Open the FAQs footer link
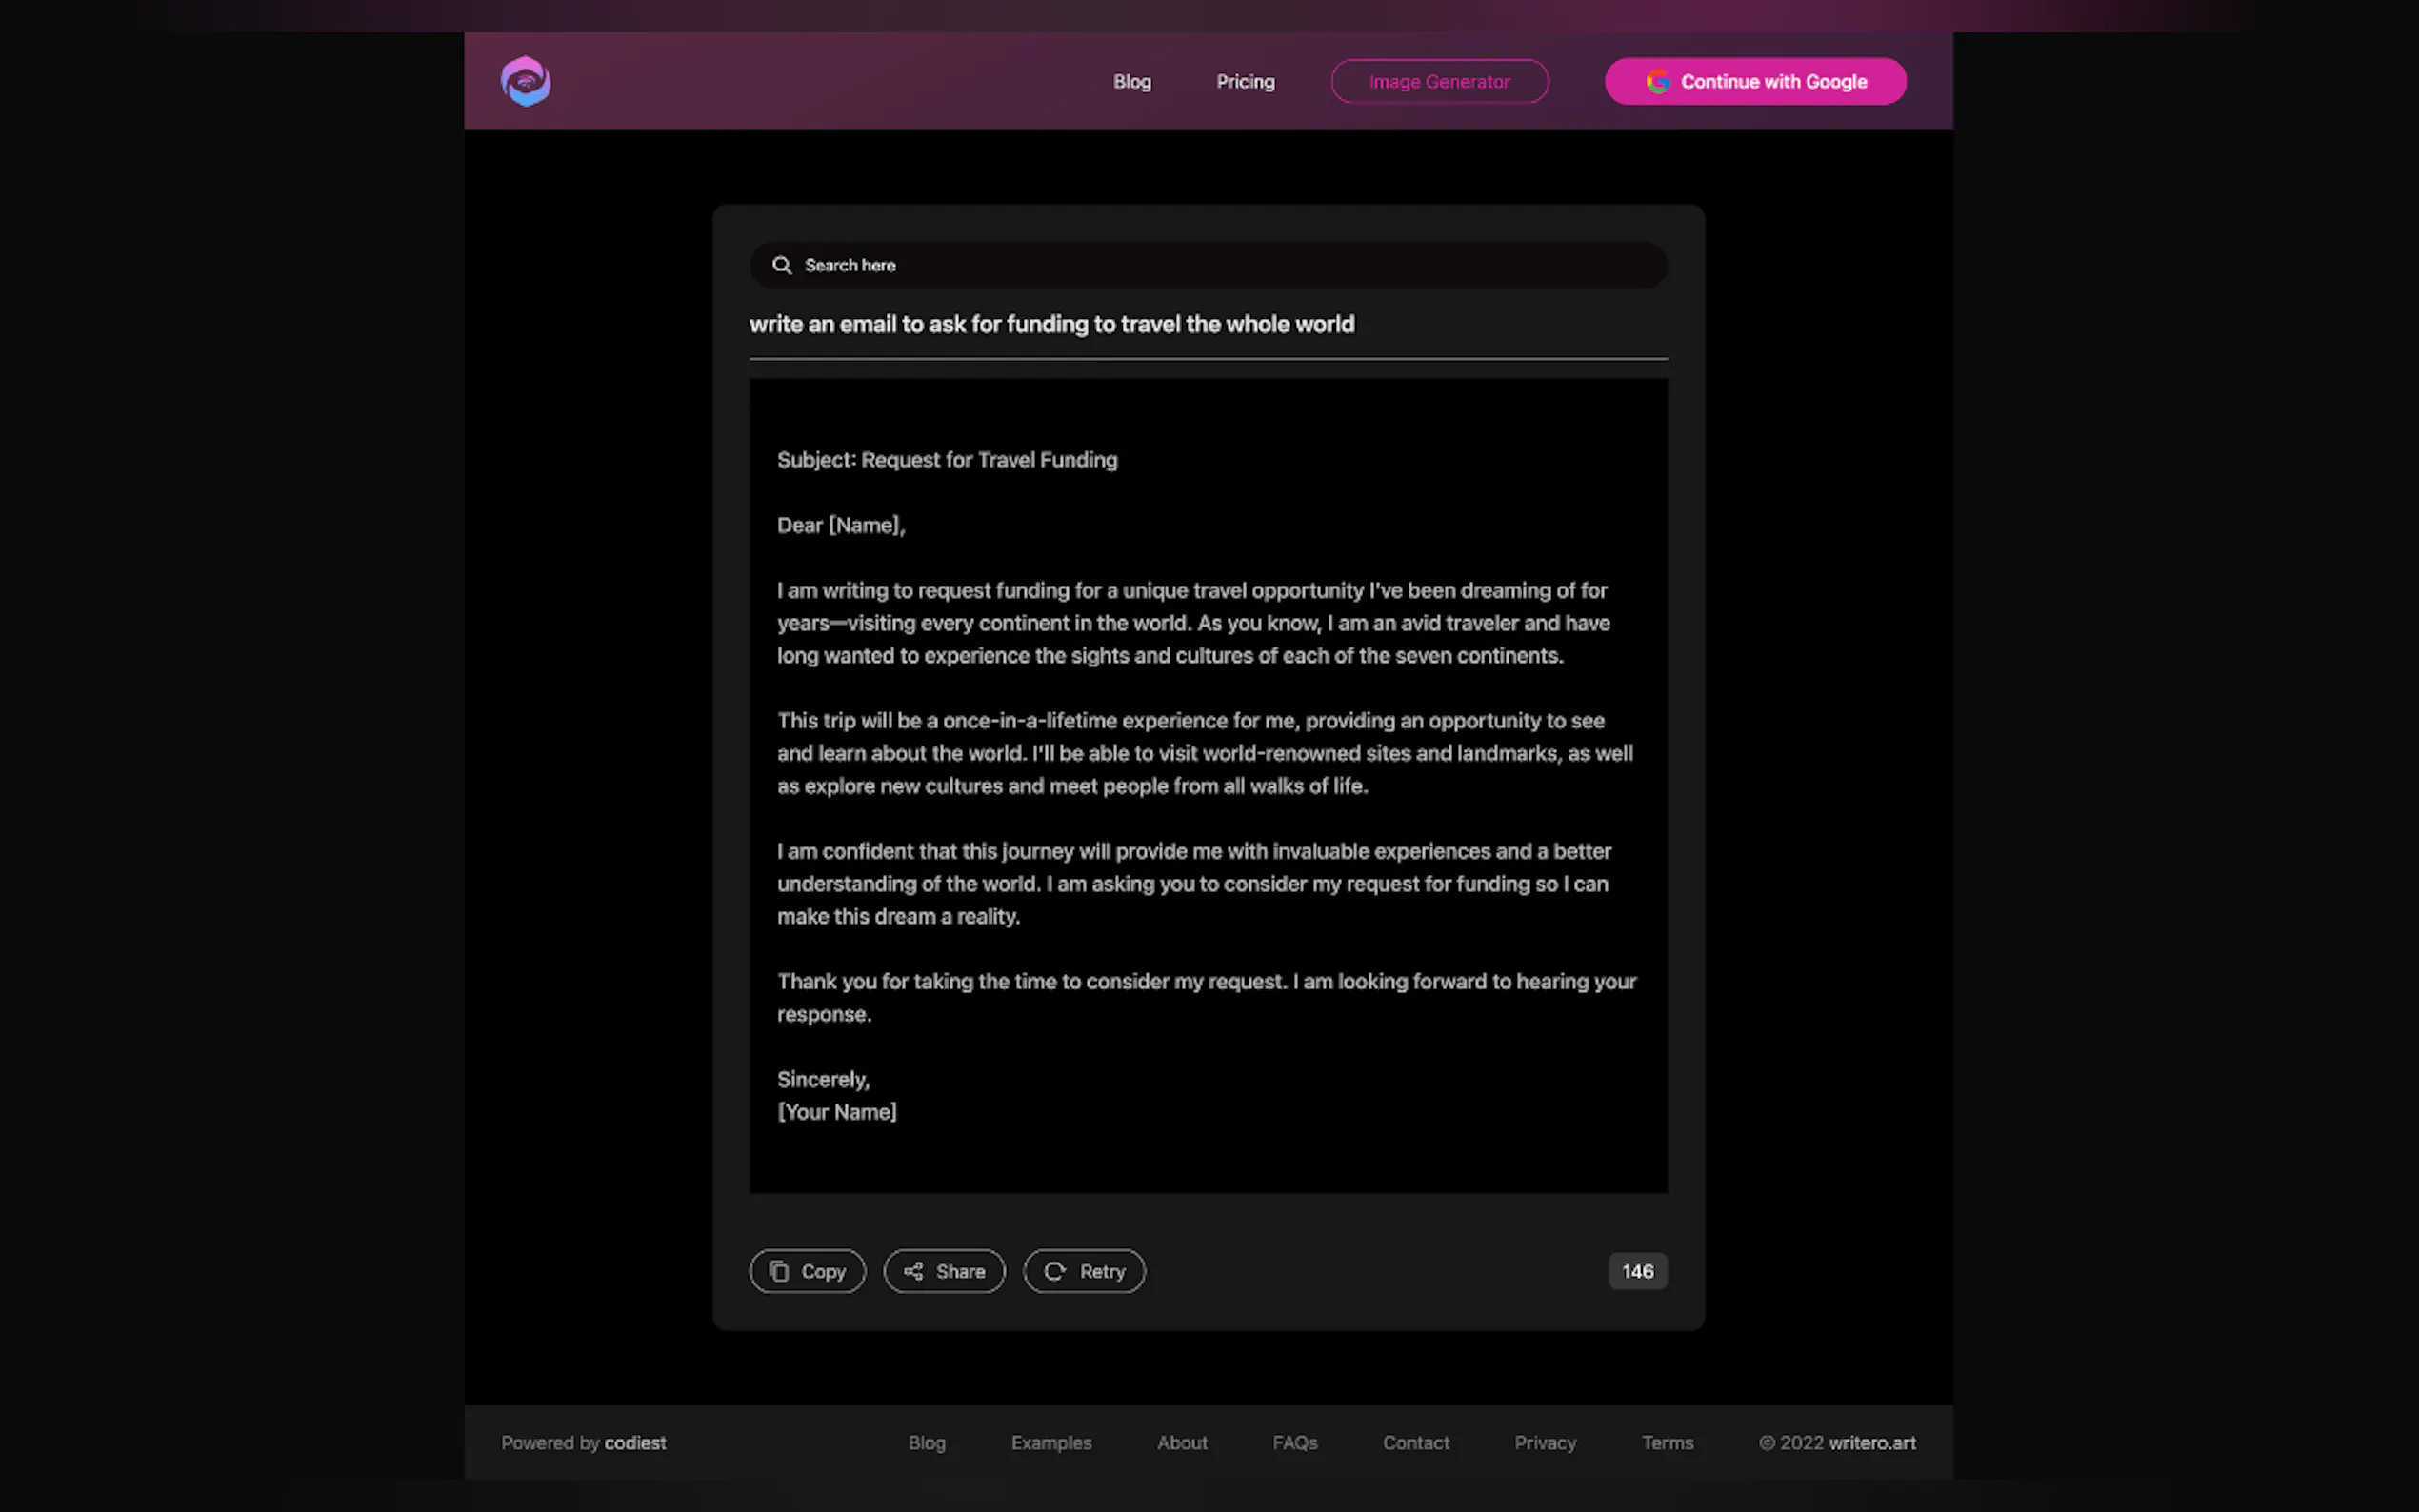This screenshot has height=1512, width=2419. 1294,1443
